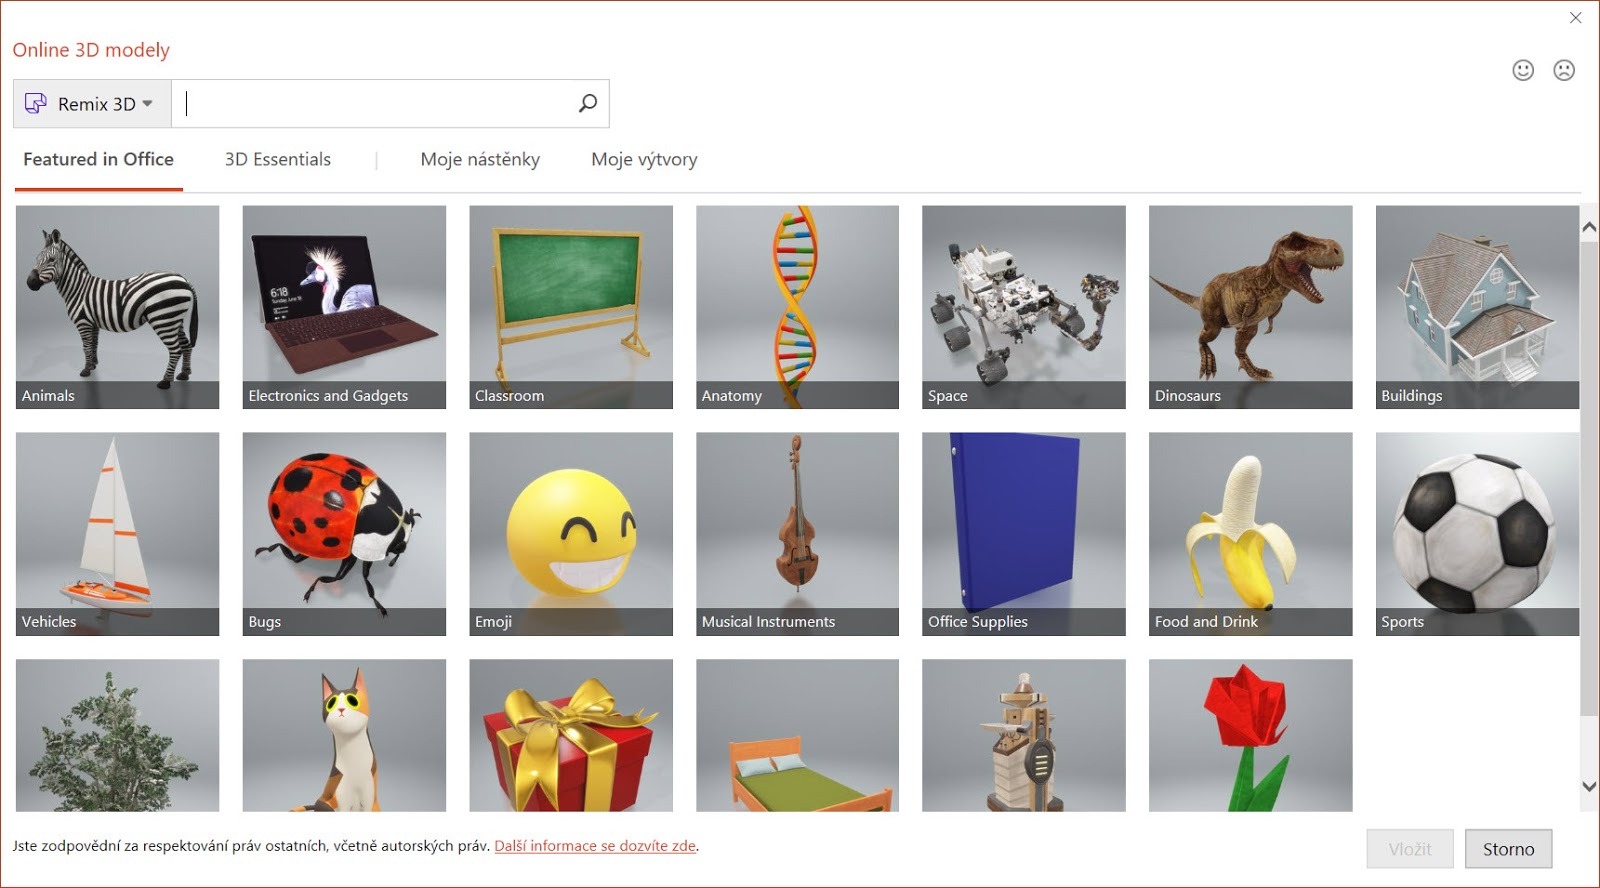The width and height of the screenshot is (1600, 888).
Task: Click the scrollbar up arrow
Action: tap(1589, 228)
